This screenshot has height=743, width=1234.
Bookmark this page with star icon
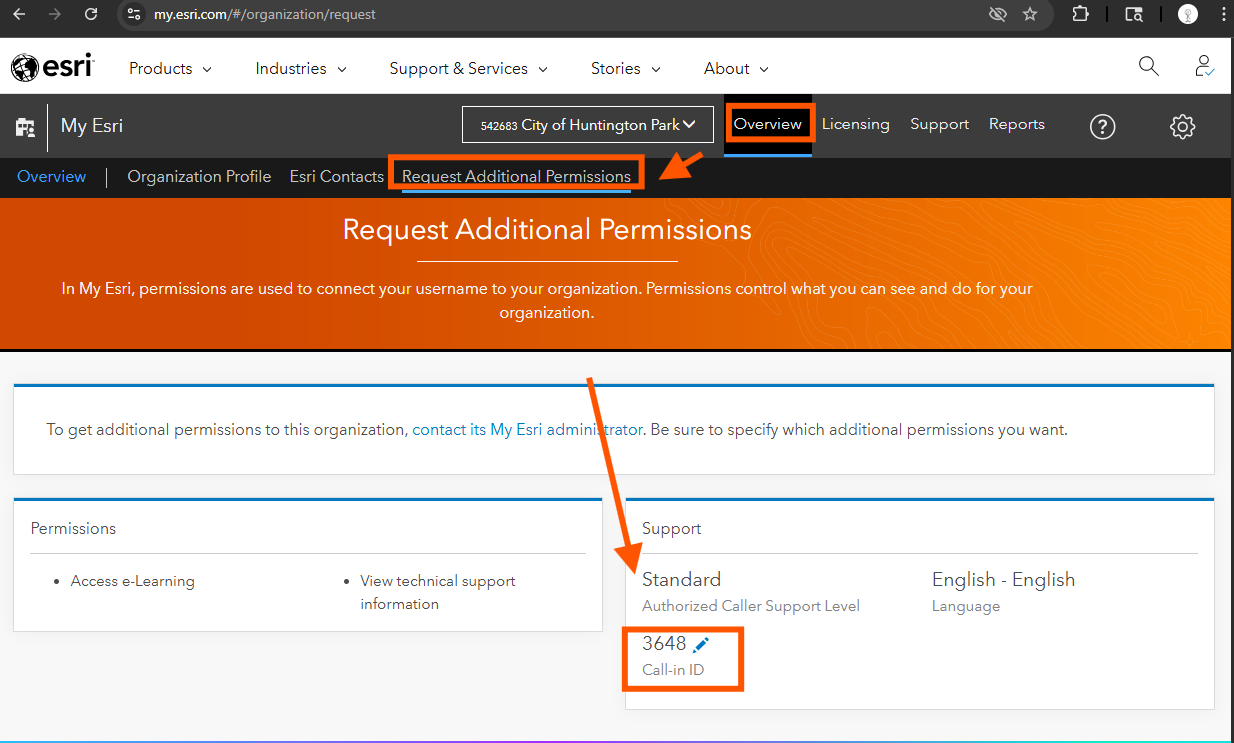click(1030, 14)
